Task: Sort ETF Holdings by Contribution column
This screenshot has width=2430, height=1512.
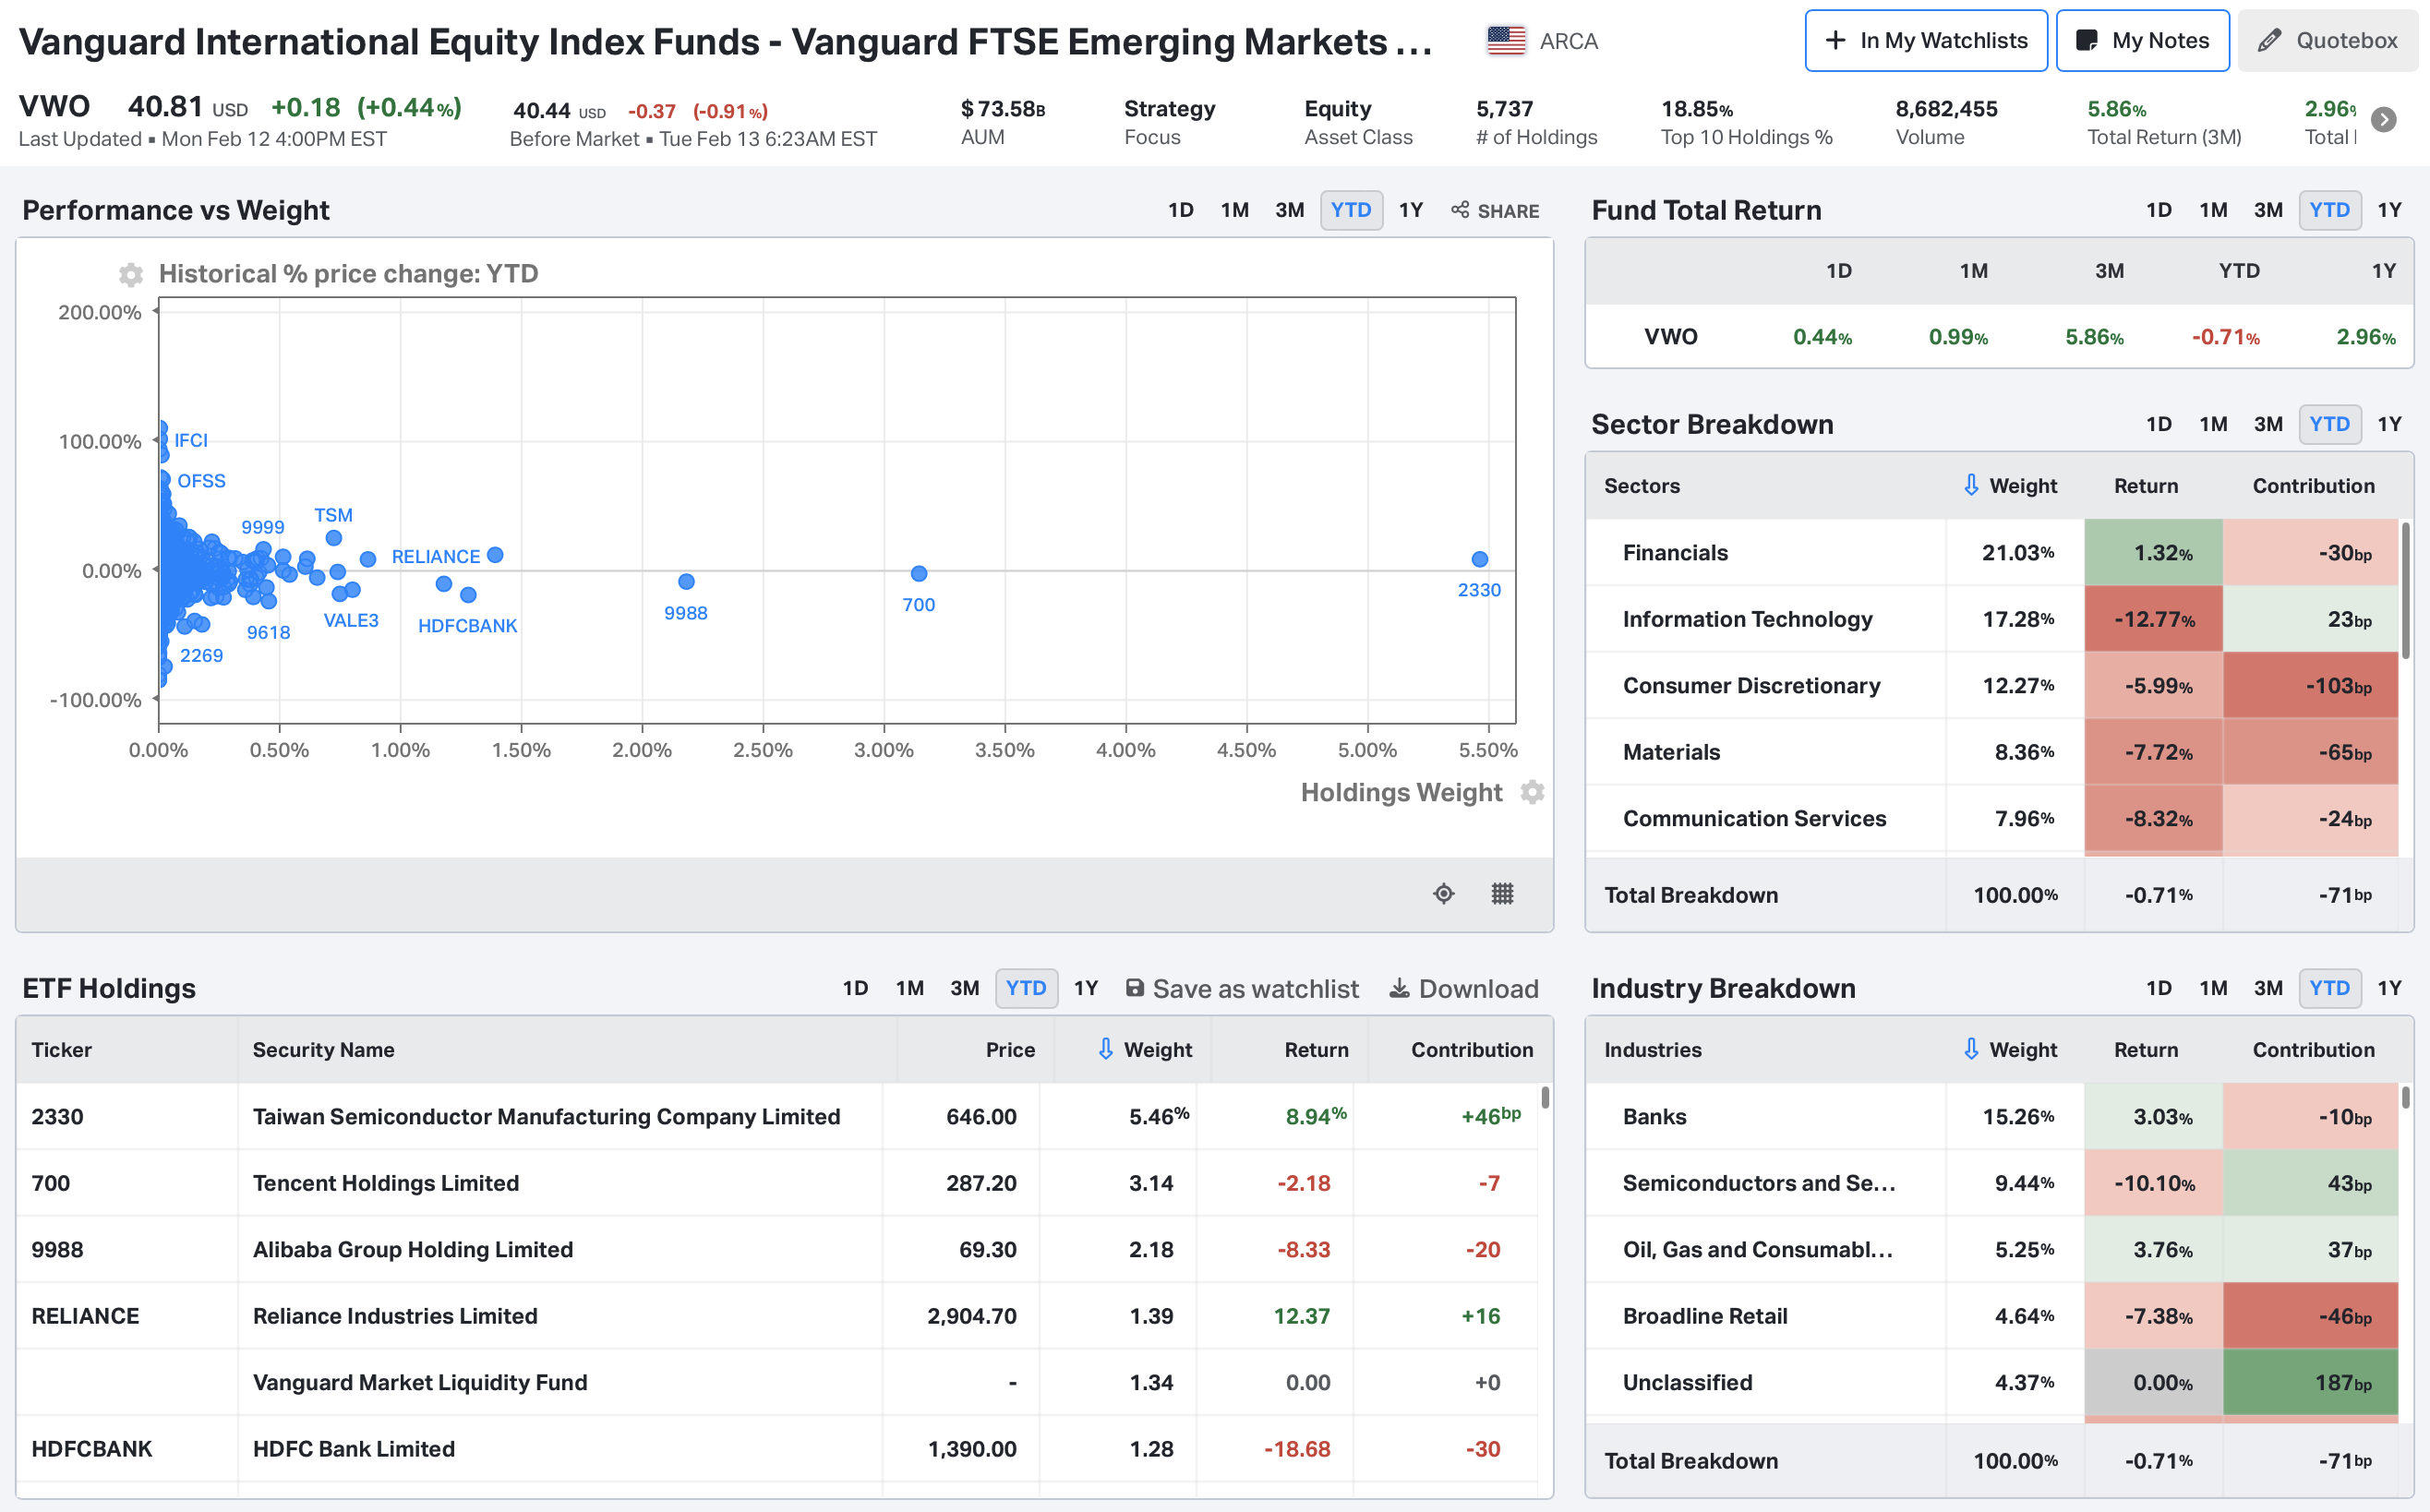Action: point(1472,1049)
